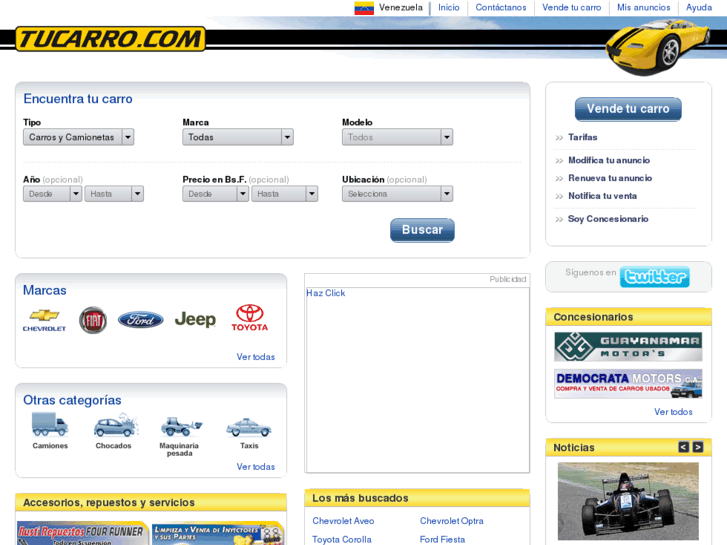Viewport: 727px width, 545px height.
Task: Open the Guayanamar Motor's dealer banner
Action: (628, 346)
